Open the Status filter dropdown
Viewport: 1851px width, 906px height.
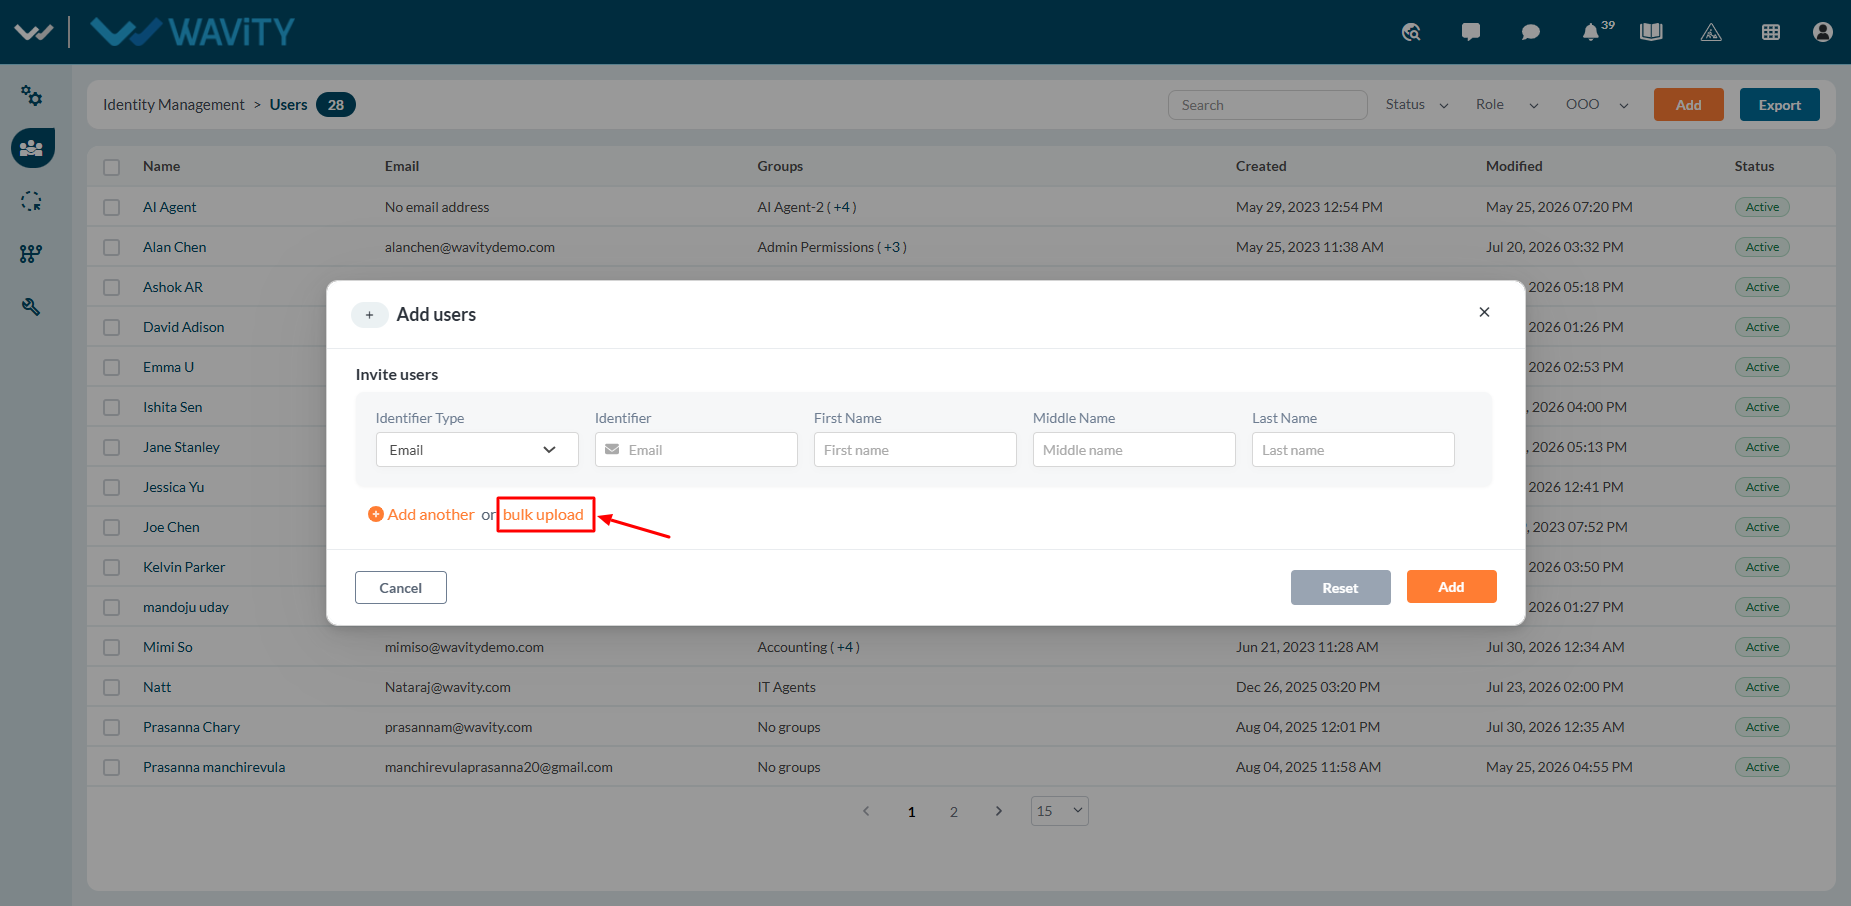coord(1417,105)
